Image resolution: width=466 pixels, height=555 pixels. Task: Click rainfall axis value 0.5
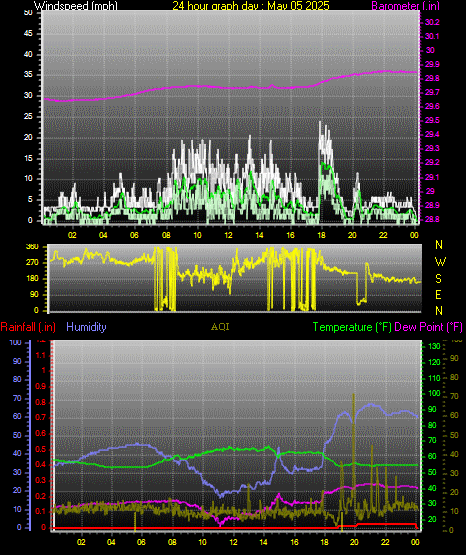[x=41, y=449]
